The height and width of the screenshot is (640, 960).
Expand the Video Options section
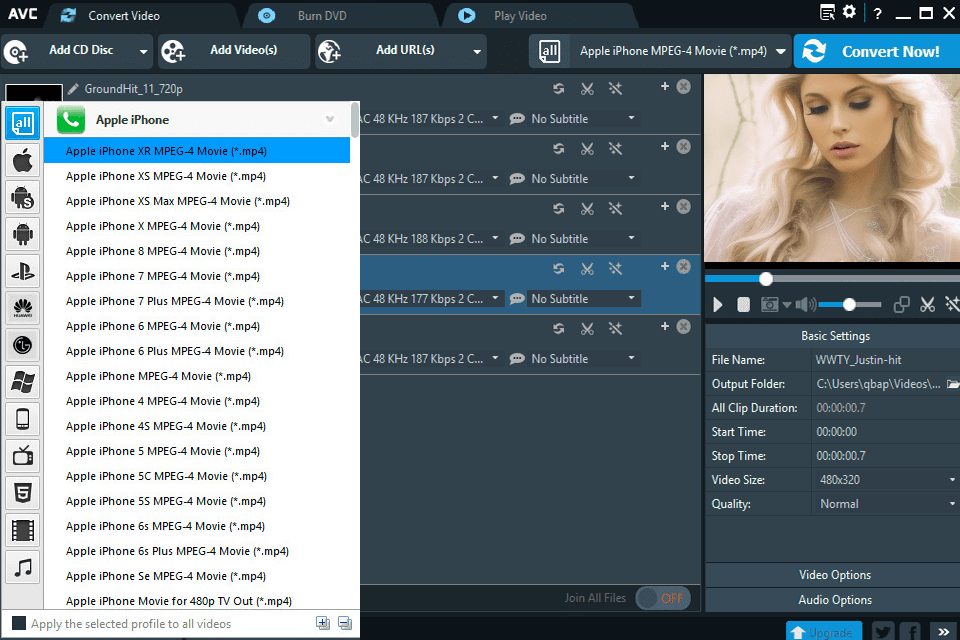834,574
